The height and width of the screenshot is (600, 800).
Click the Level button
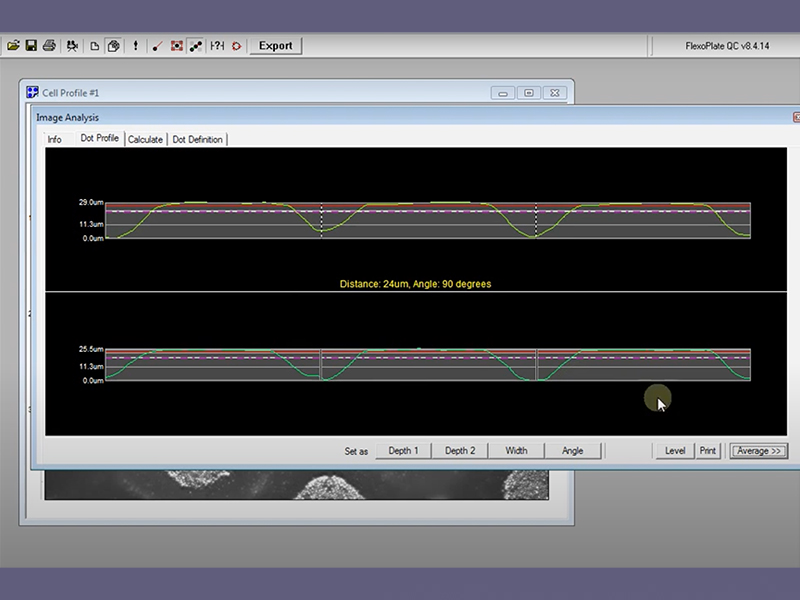tap(675, 451)
